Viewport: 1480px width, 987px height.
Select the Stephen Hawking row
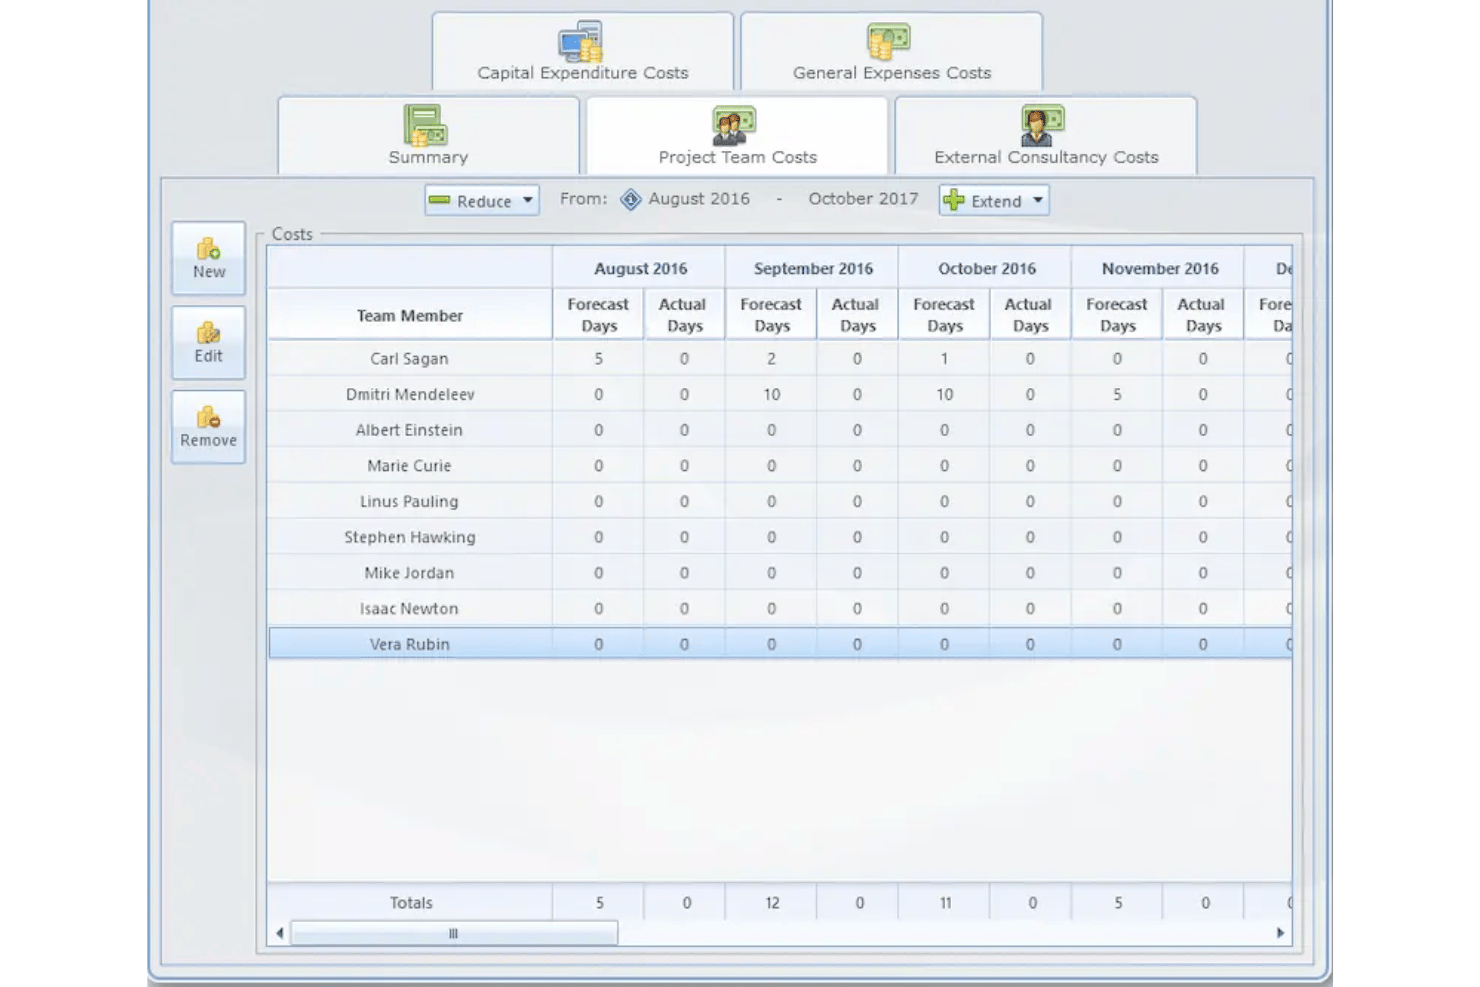tap(780, 537)
